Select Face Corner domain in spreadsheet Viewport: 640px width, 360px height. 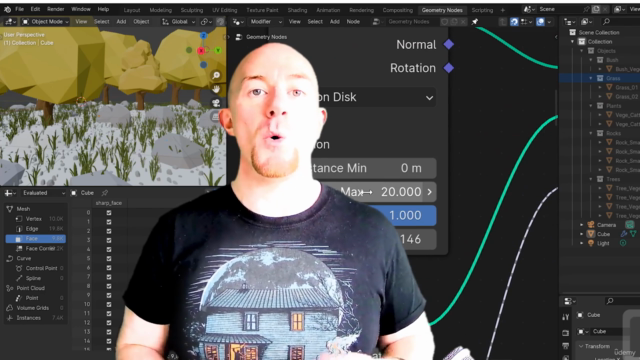click(36, 248)
